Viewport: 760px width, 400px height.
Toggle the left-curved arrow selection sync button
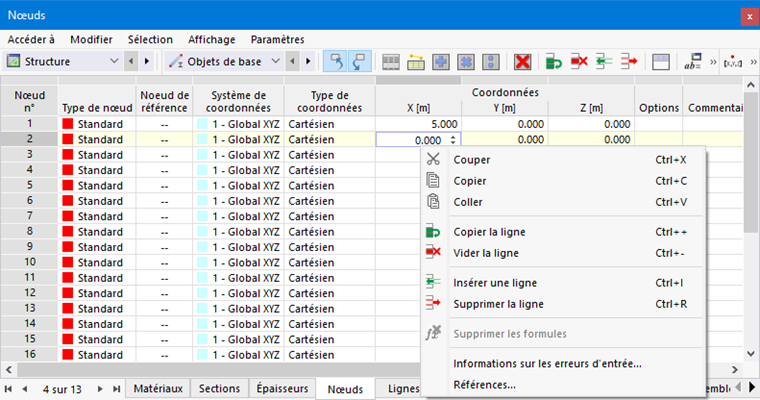335,62
